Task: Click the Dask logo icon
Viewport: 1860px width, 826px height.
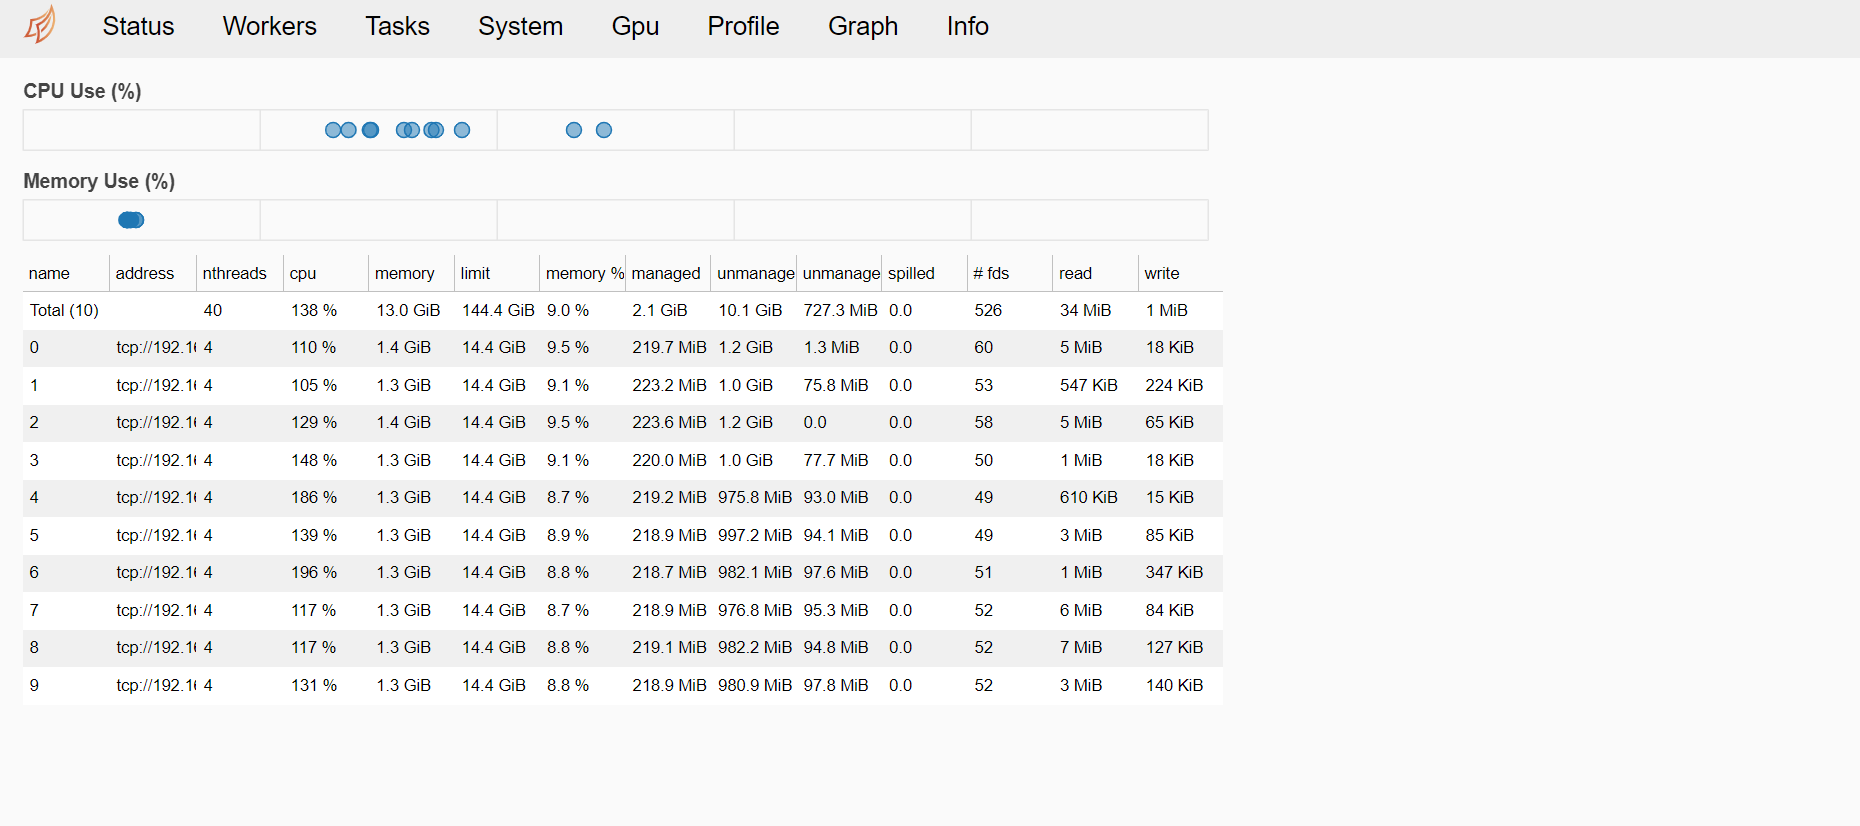Action: coord(40,25)
